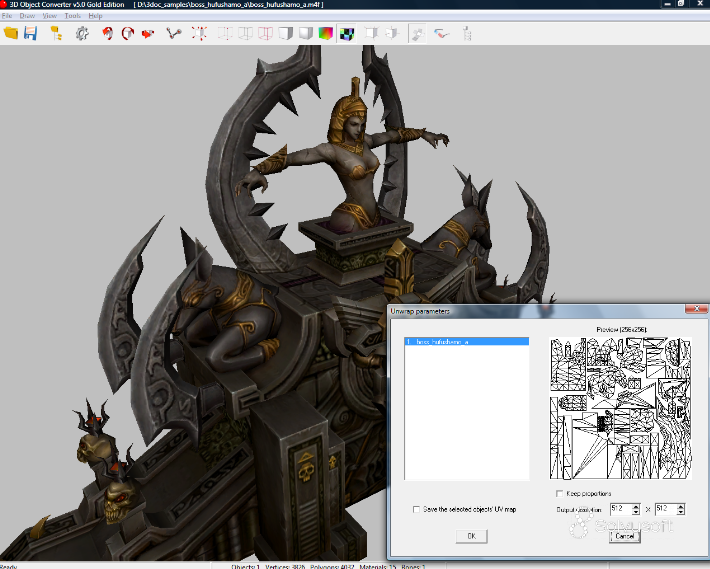Image resolution: width=710 pixels, height=569 pixels.
Task: Open the Draw menu
Action: tap(27, 15)
